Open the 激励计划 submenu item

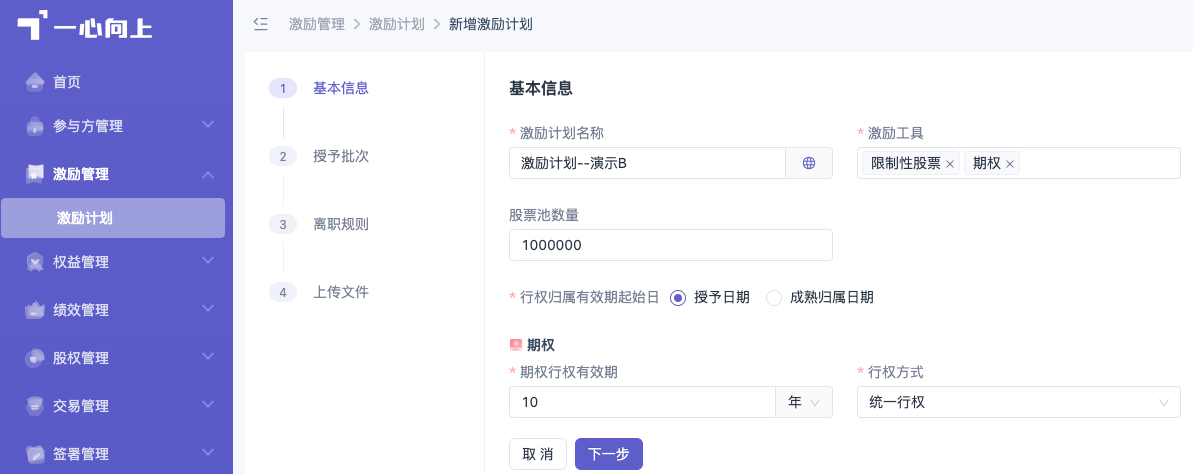pos(113,218)
